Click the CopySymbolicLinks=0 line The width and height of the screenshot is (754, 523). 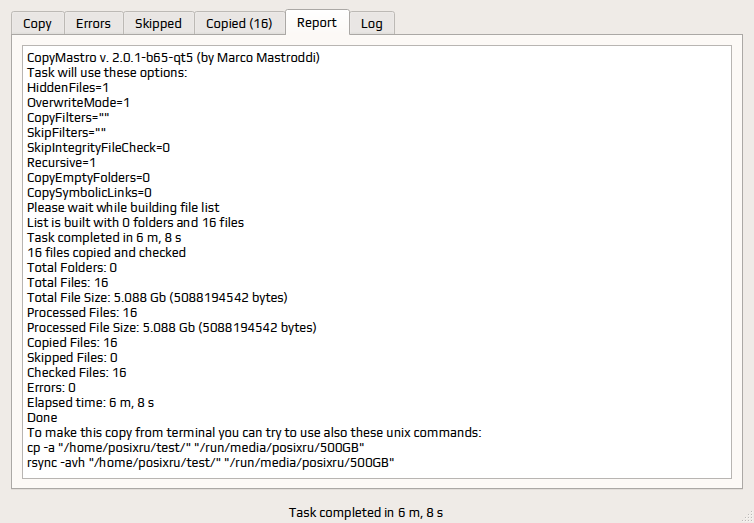tap(89, 193)
